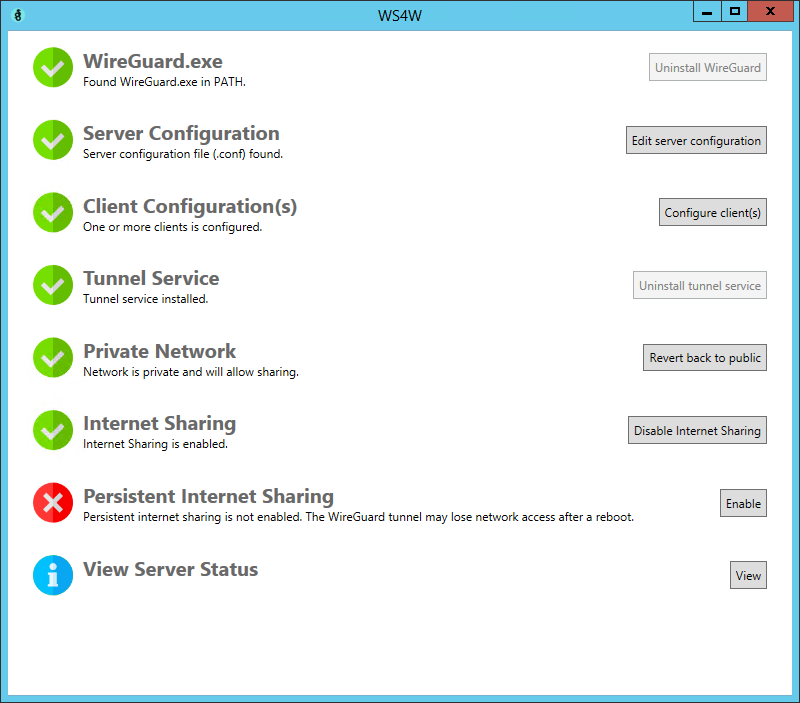
Task: Click the persistent sharing not enabled warning text
Action: (358, 517)
